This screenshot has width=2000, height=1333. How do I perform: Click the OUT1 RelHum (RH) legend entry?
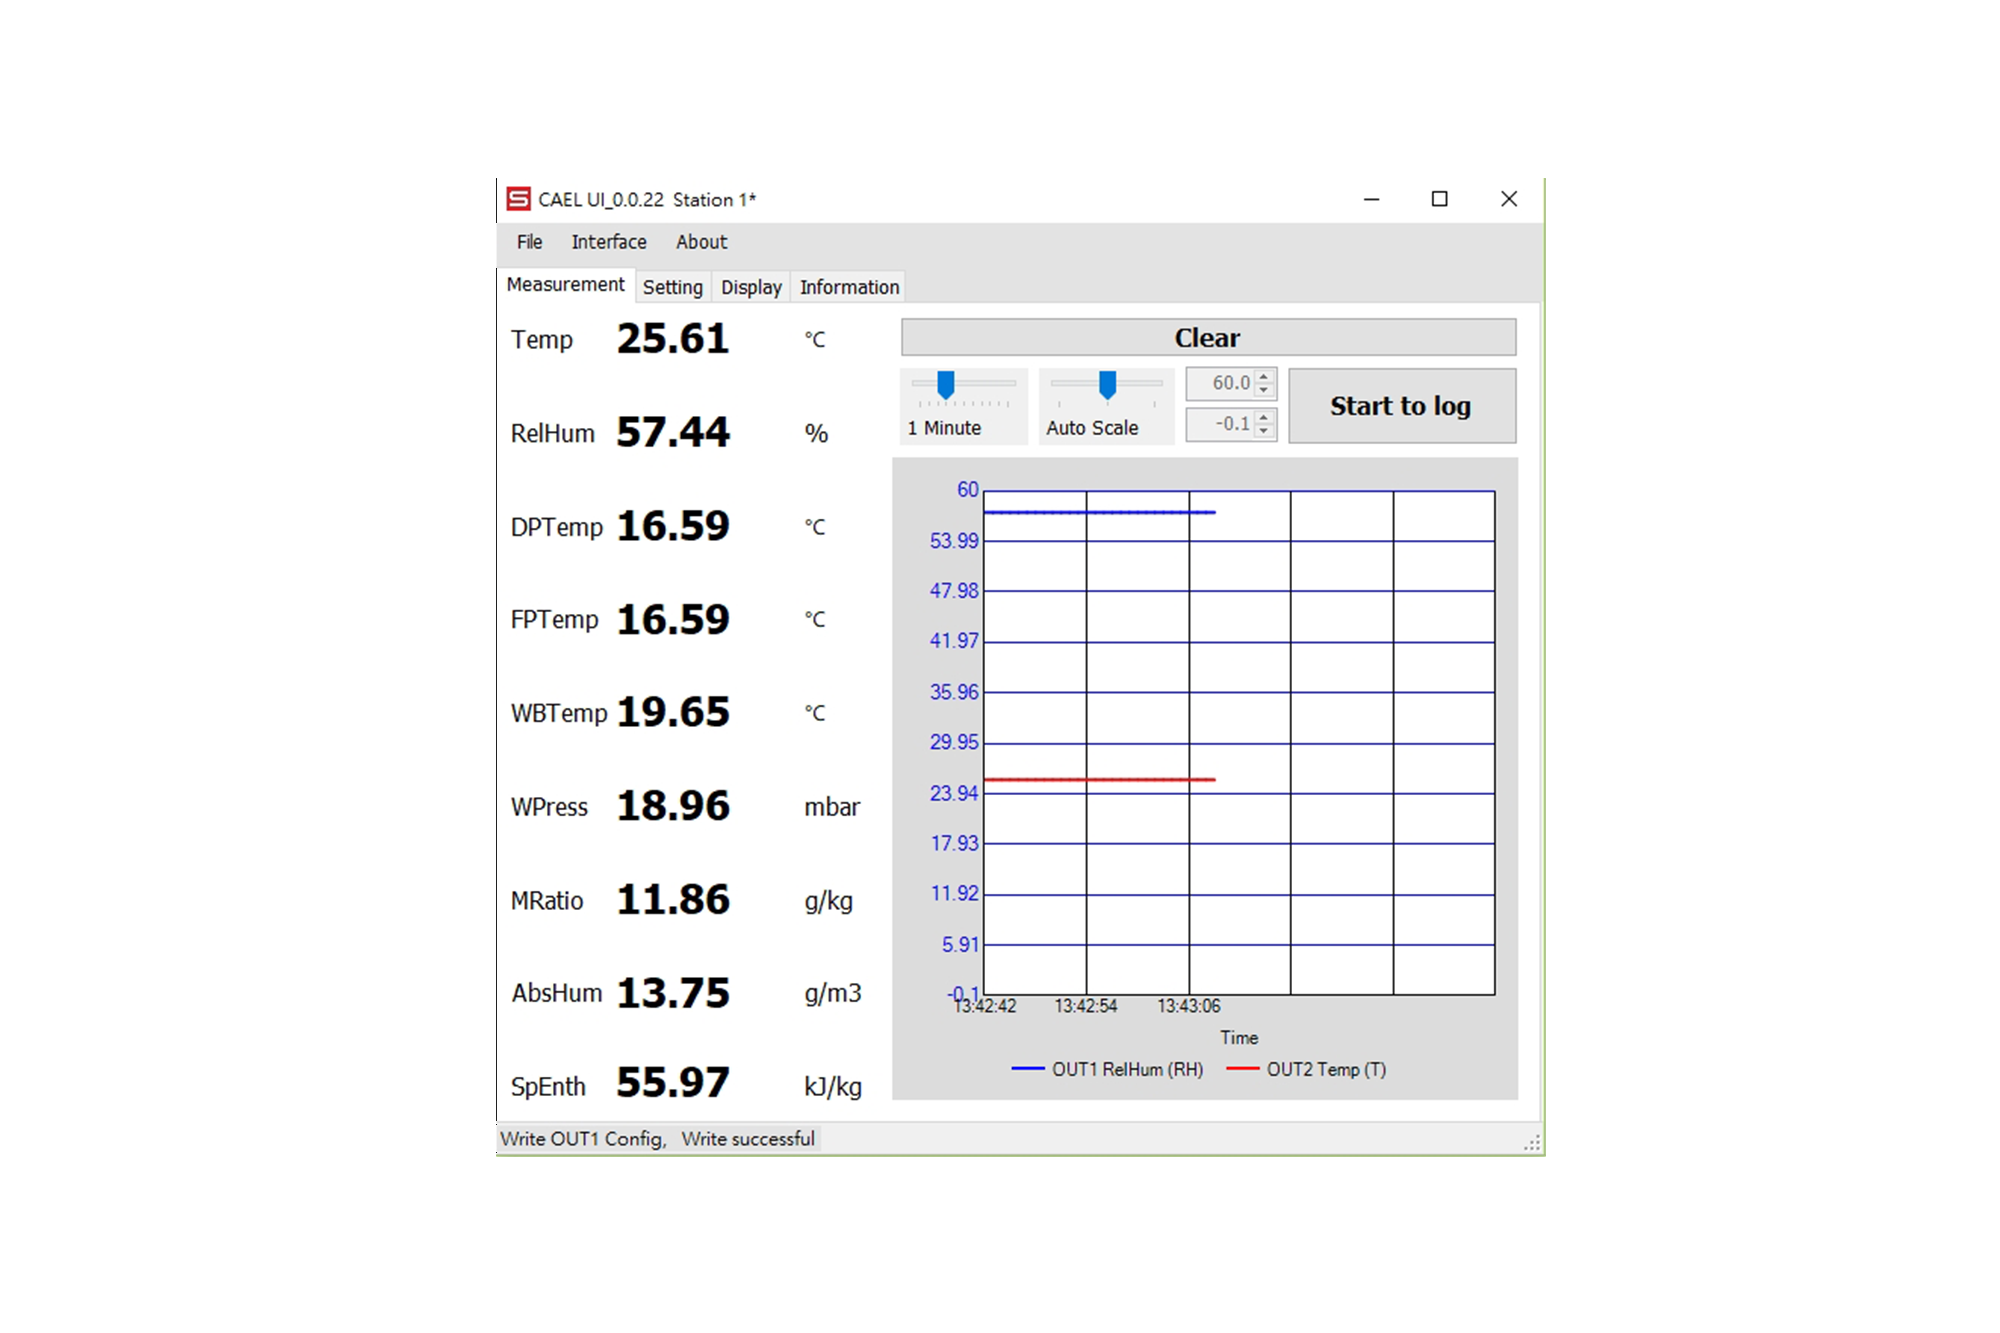coord(1108,1069)
